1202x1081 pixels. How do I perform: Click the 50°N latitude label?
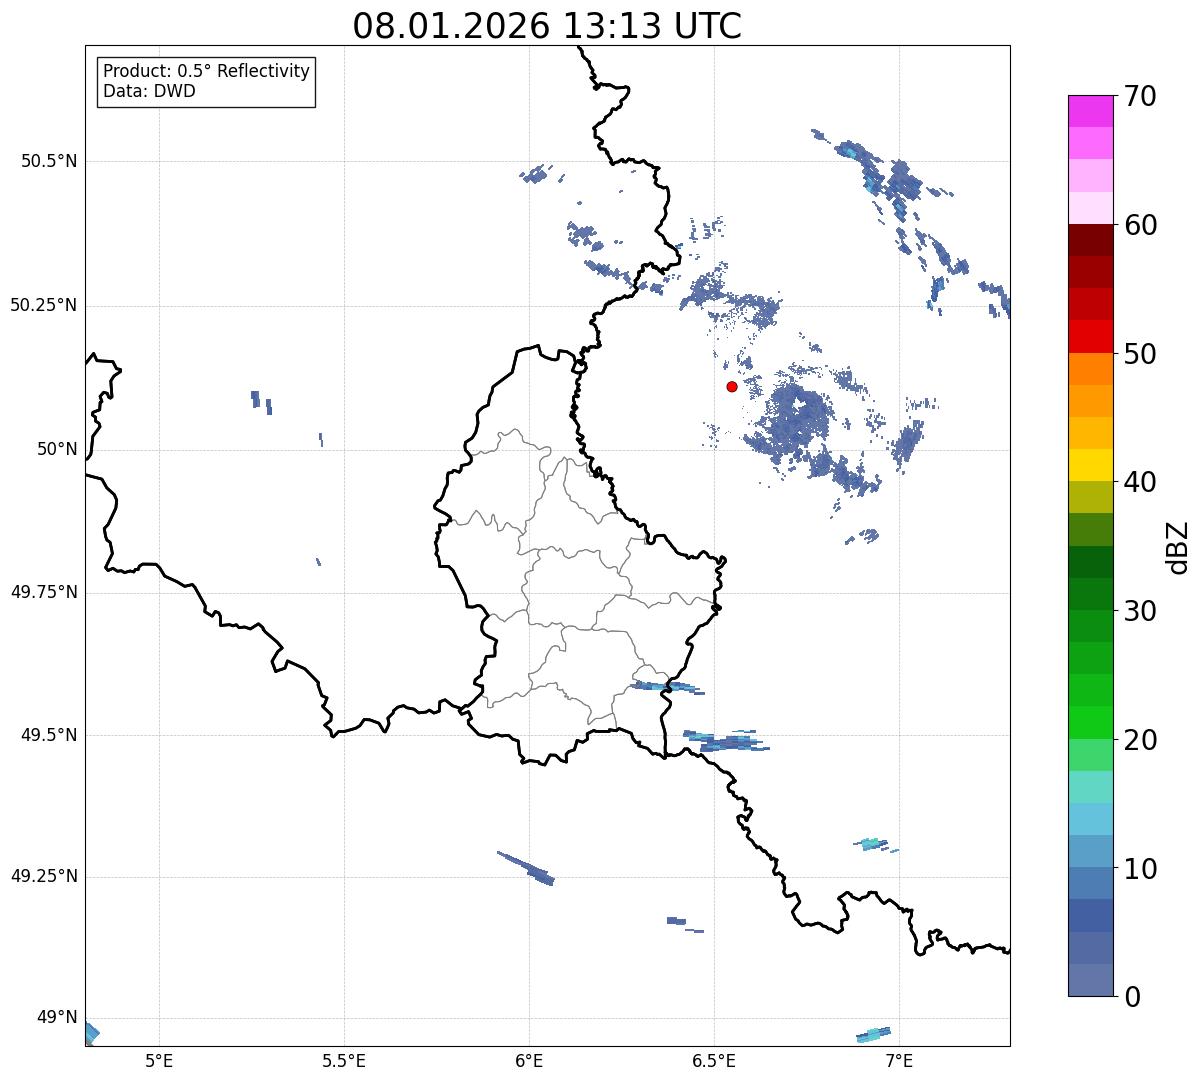(57, 449)
